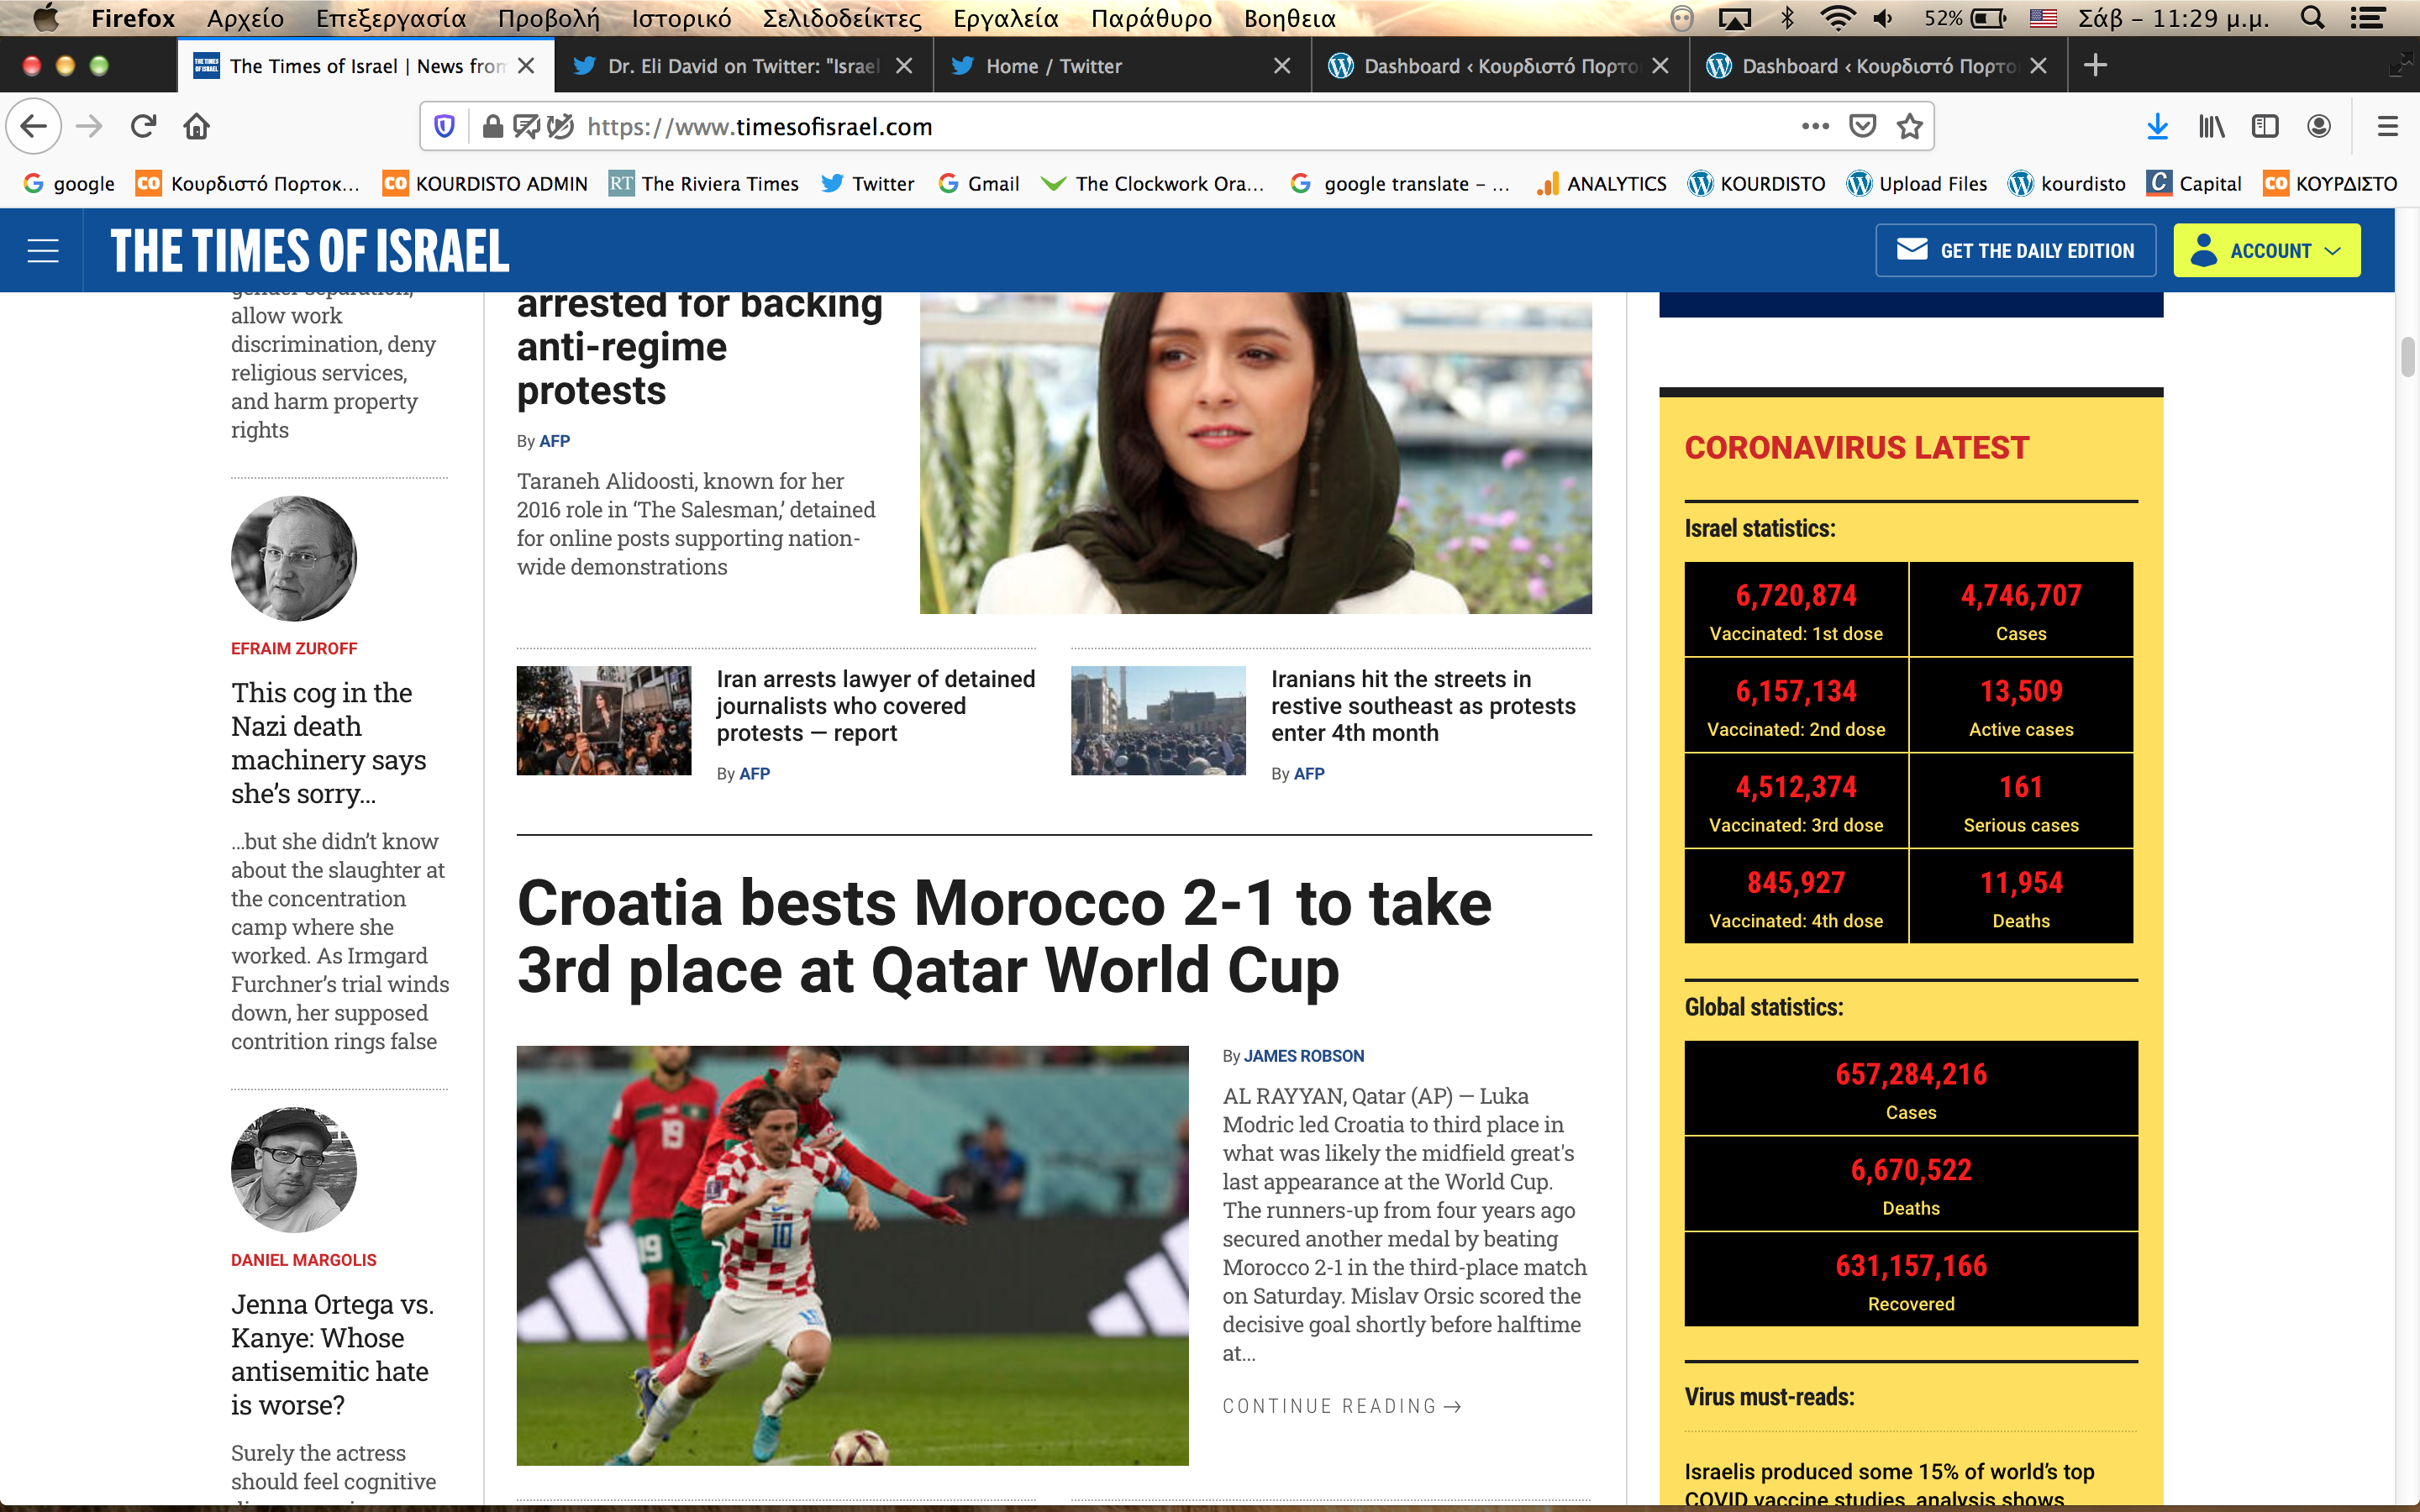The image size is (2420, 1512).
Task: Open the 'This cog in the Nazi death machinery' post
Action: tap(328, 743)
